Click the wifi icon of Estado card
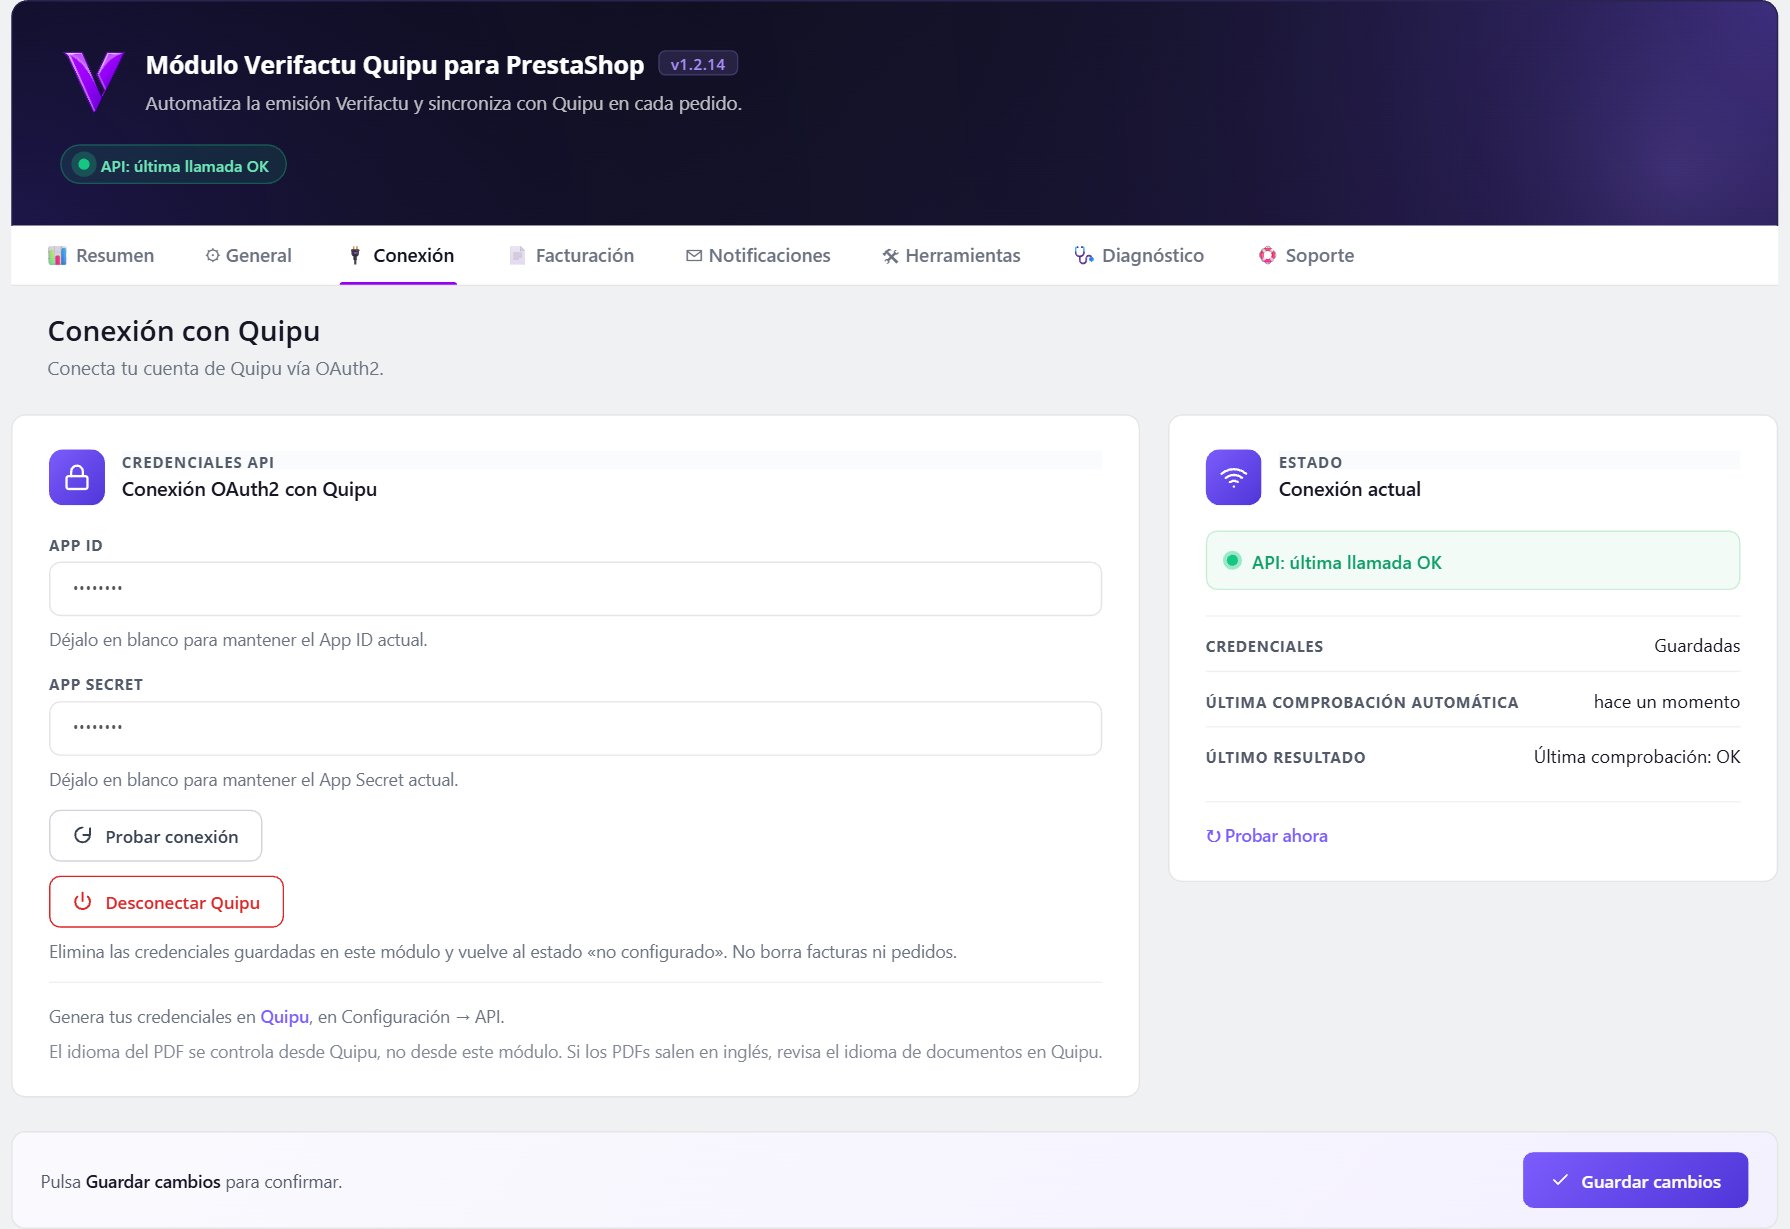The width and height of the screenshot is (1790, 1229). click(1233, 477)
